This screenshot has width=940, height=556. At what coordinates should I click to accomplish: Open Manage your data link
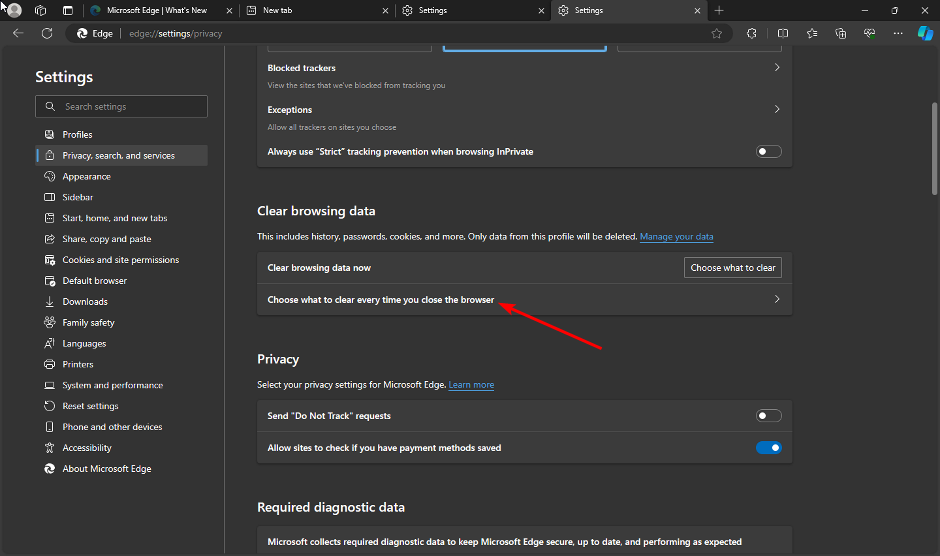[x=676, y=236]
